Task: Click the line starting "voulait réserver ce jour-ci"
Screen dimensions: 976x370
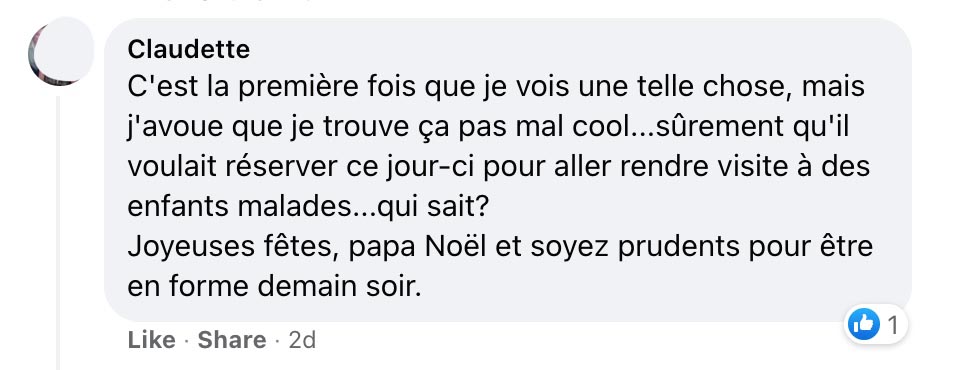Action: click(x=499, y=168)
